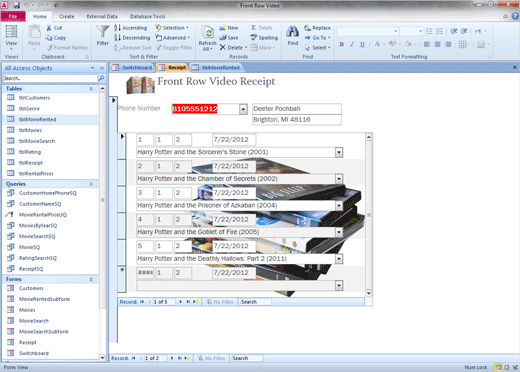Open the Phone Number combo box dropdown
520x372 pixels.
coord(243,109)
